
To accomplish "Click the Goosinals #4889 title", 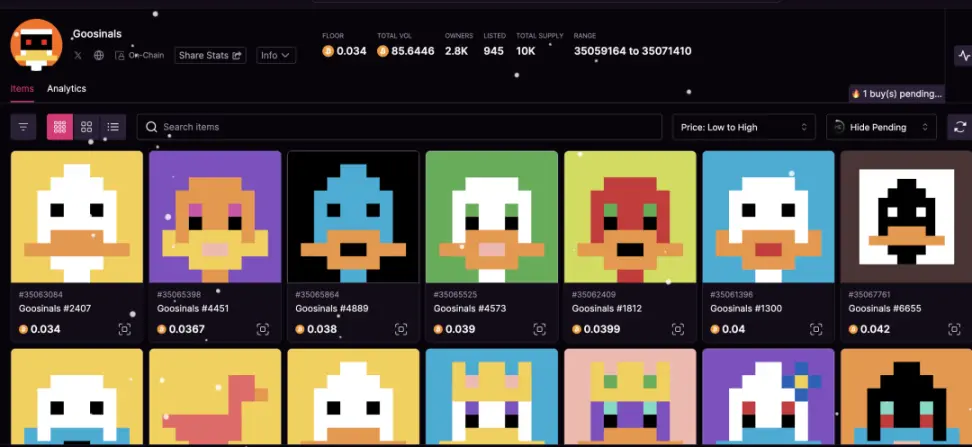I will [x=331, y=309].
